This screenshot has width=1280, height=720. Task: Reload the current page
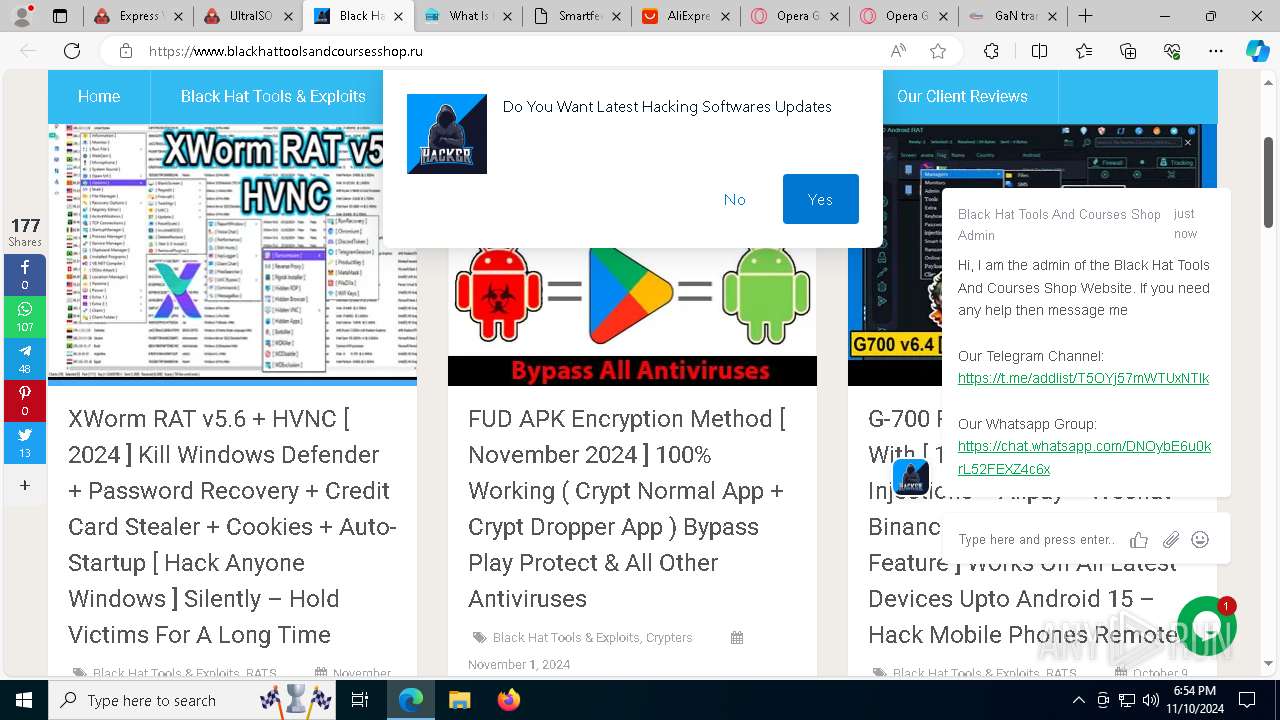click(72, 51)
